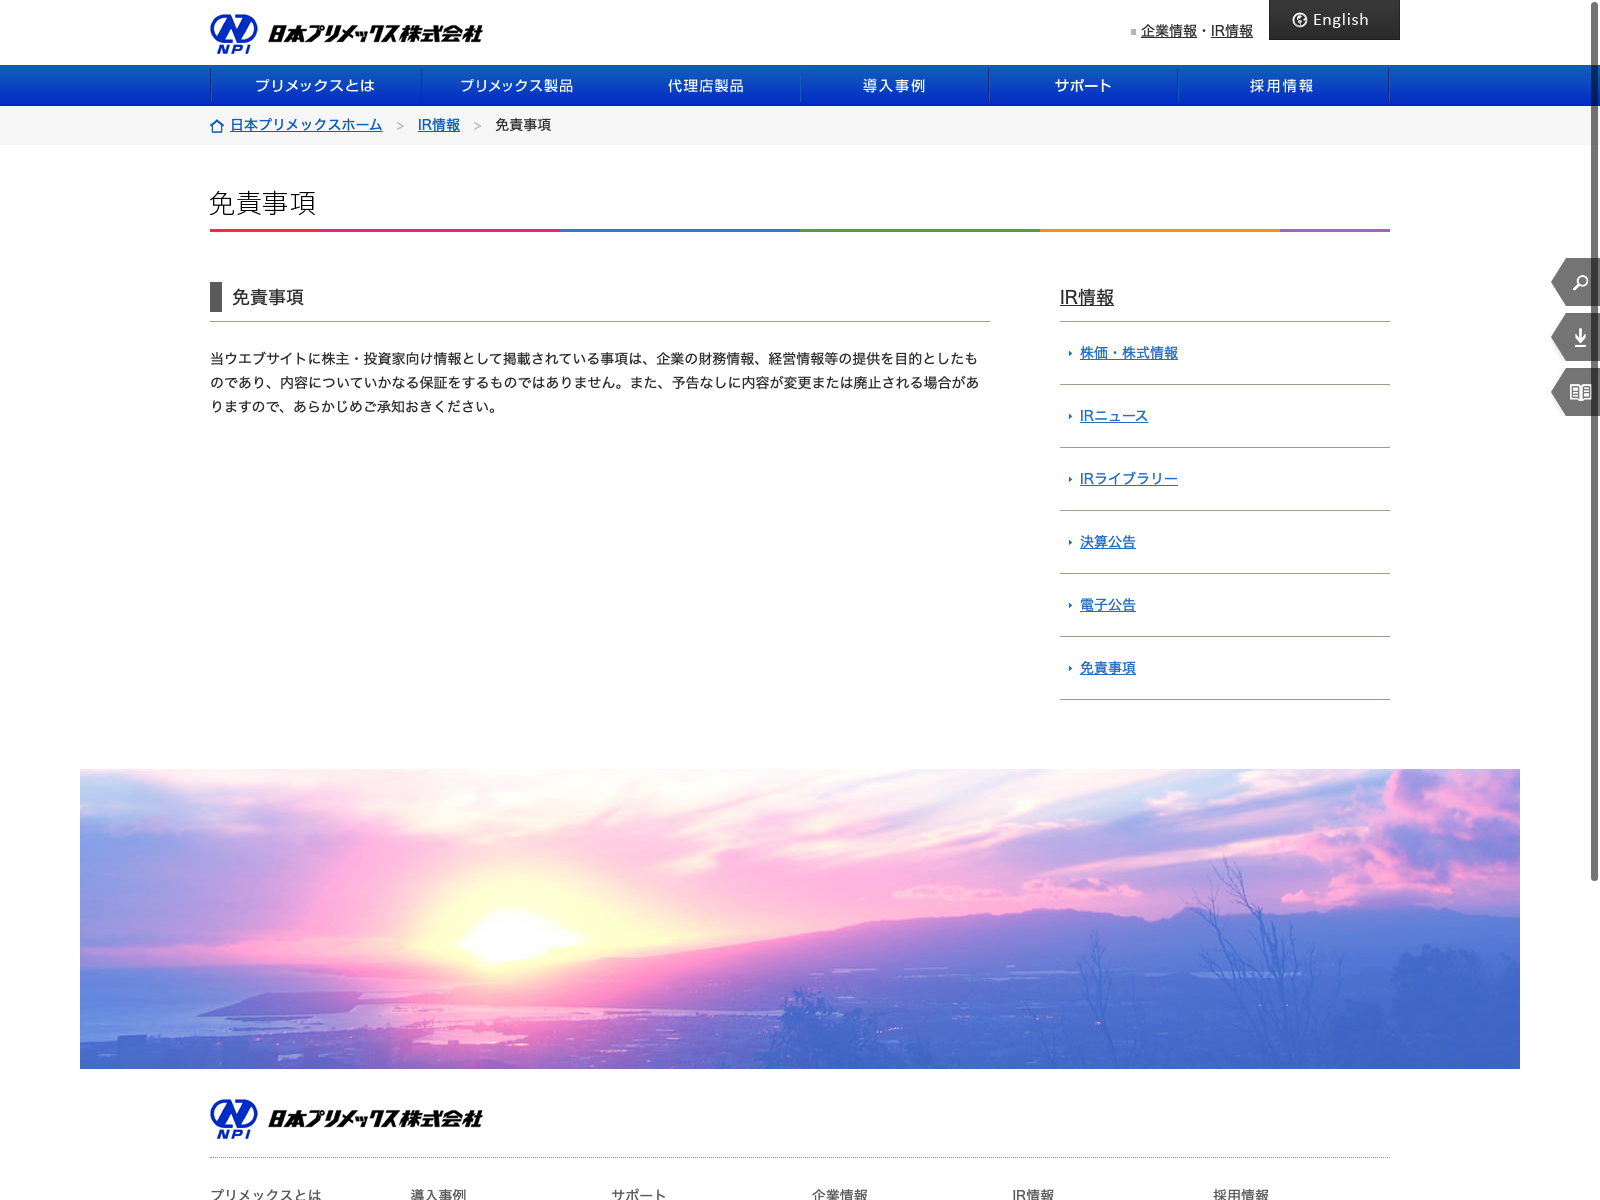This screenshot has height=1200, width=1600.
Task: Switch language with the English button
Action: click(x=1333, y=20)
